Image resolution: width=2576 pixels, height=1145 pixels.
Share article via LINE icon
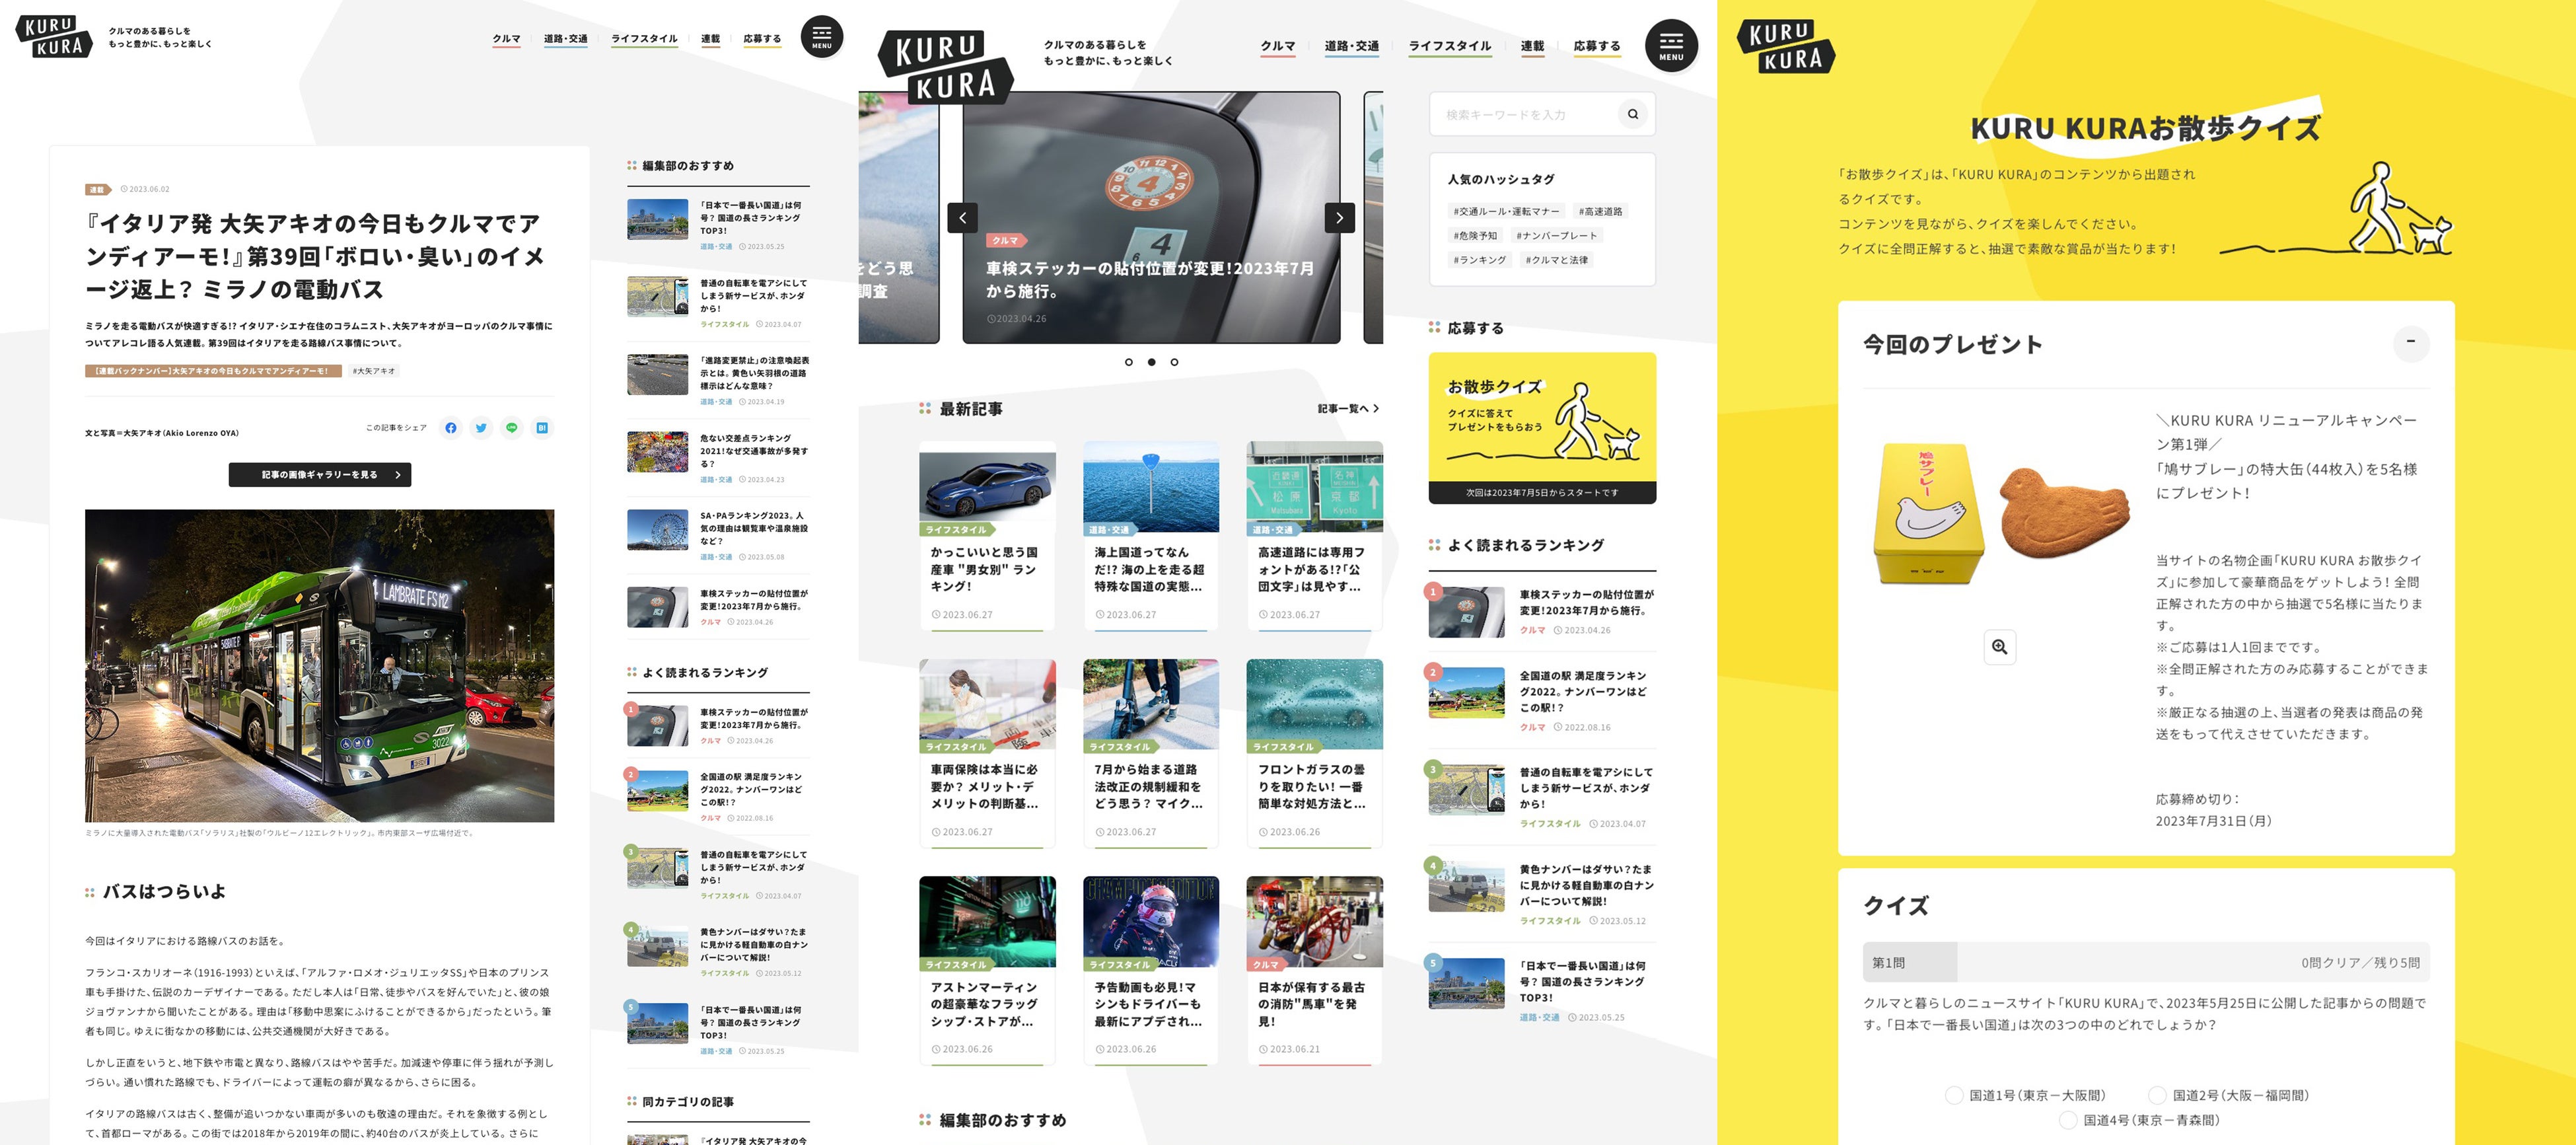point(511,428)
